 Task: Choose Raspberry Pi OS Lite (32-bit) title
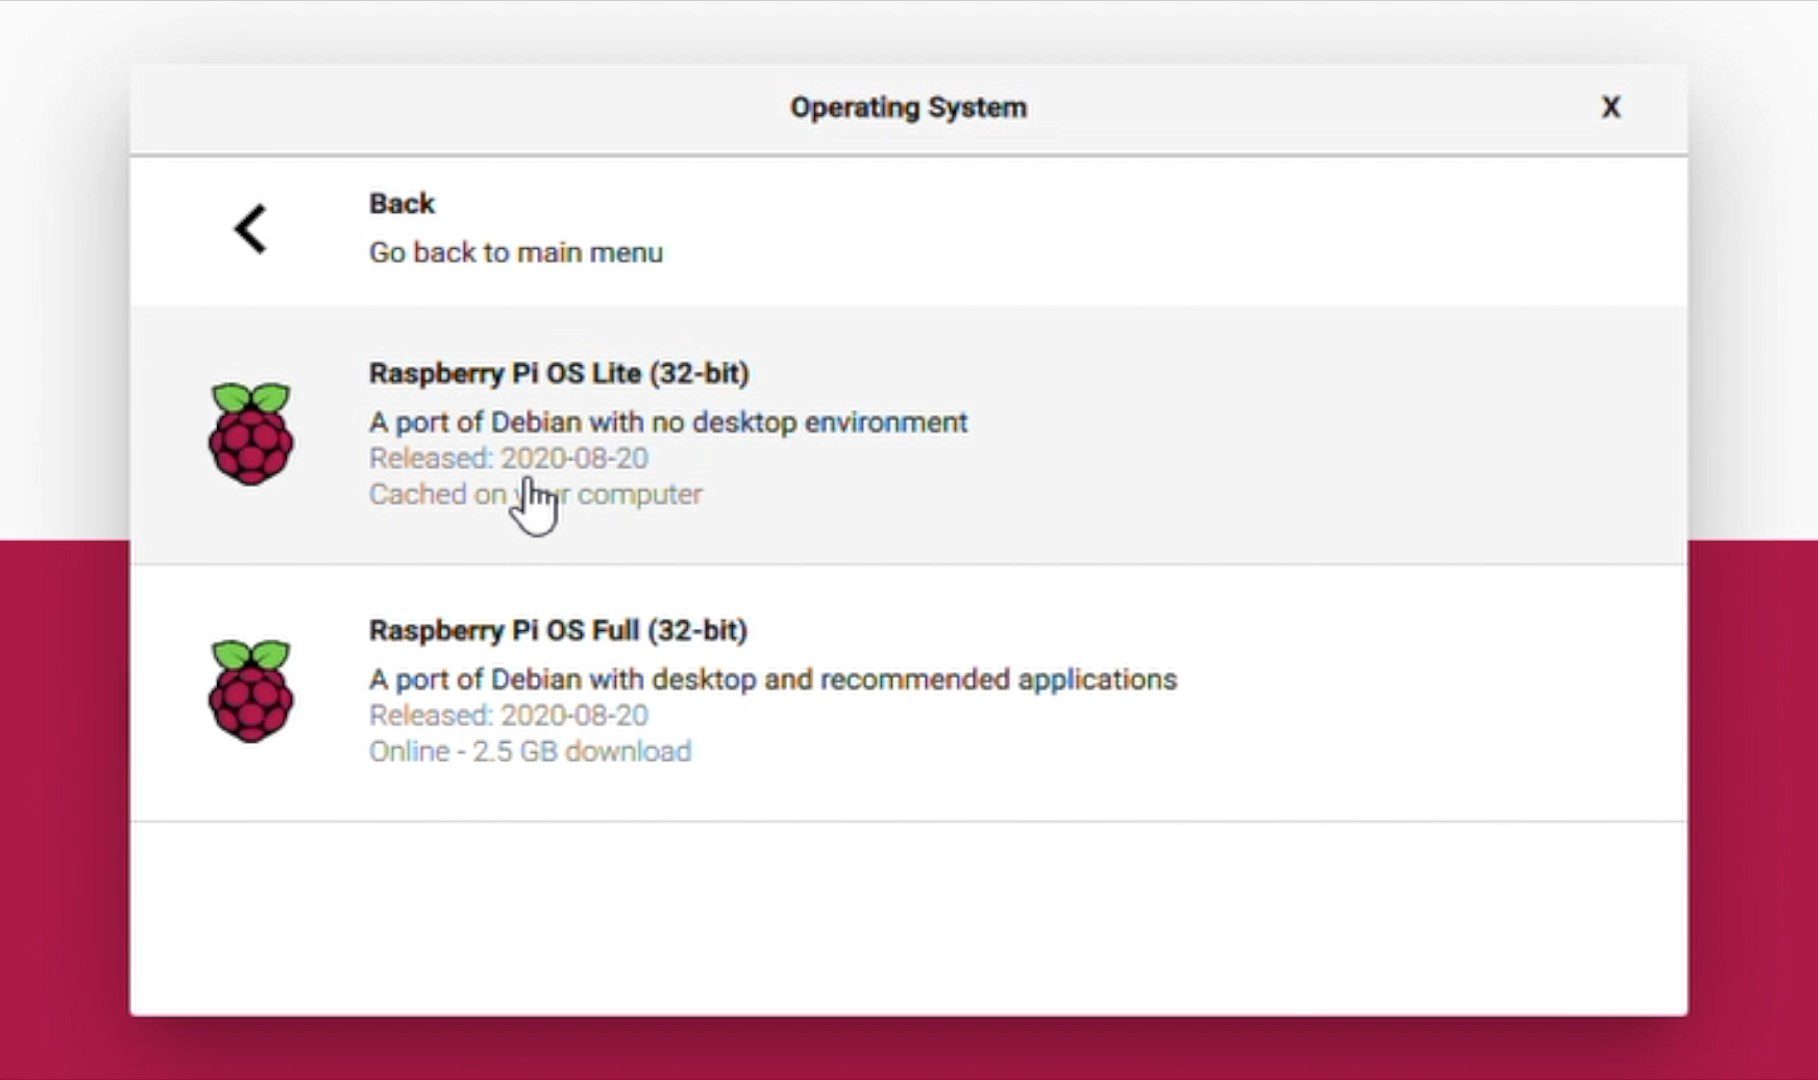pos(559,373)
